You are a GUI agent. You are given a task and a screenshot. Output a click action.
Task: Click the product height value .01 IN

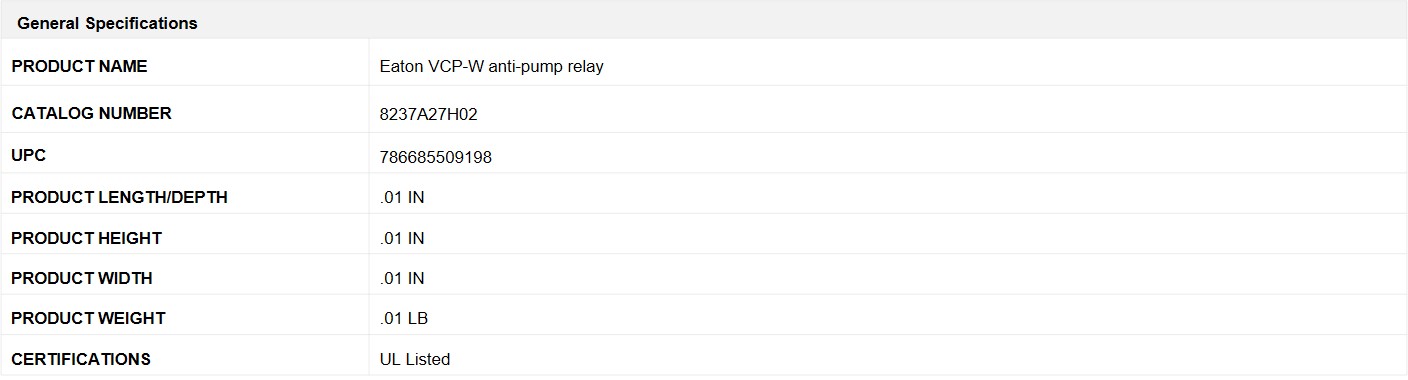402,238
